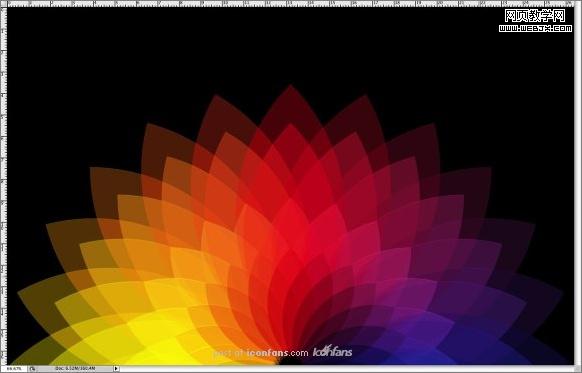Click the ruler origin corner box
The image size is (582, 373).
(4, 4)
